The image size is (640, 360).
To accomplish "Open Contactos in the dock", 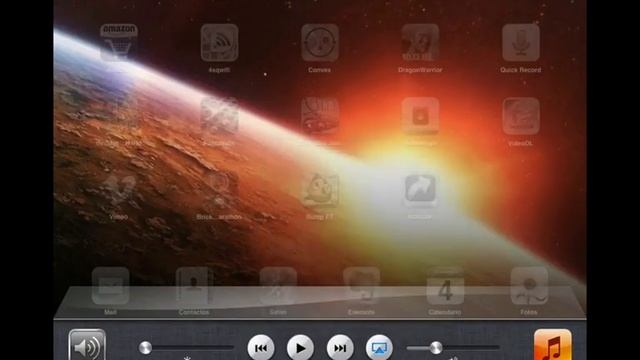I will pyautogui.click(x=194, y=286).
